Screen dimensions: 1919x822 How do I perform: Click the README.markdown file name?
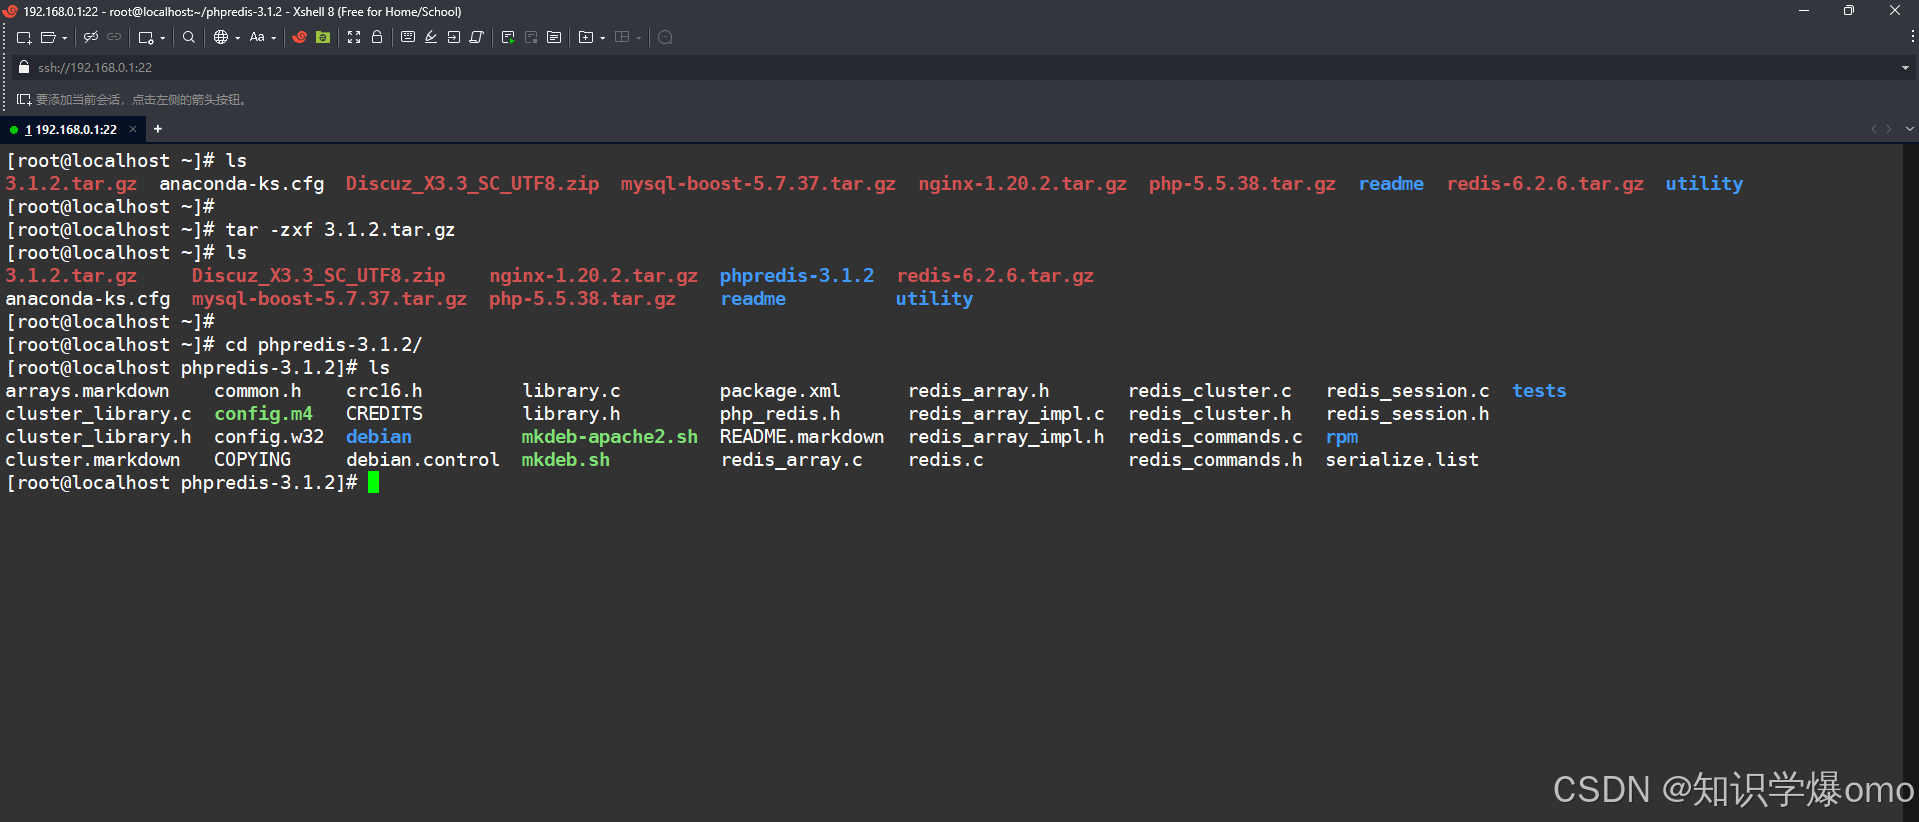coord(802,436)
